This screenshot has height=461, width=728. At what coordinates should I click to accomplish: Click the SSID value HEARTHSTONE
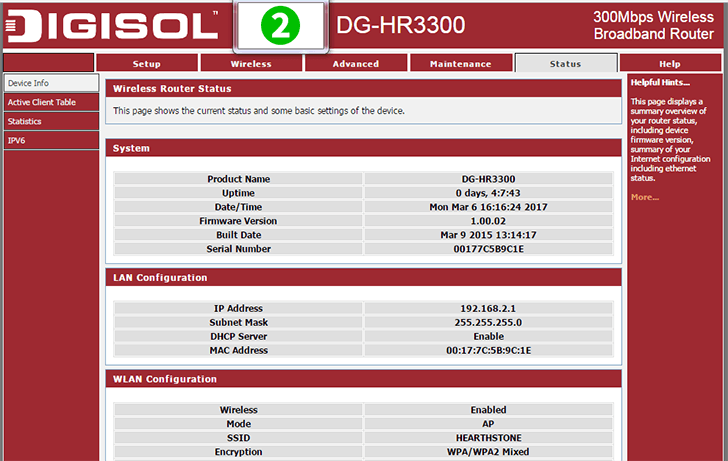coord(488,438)
